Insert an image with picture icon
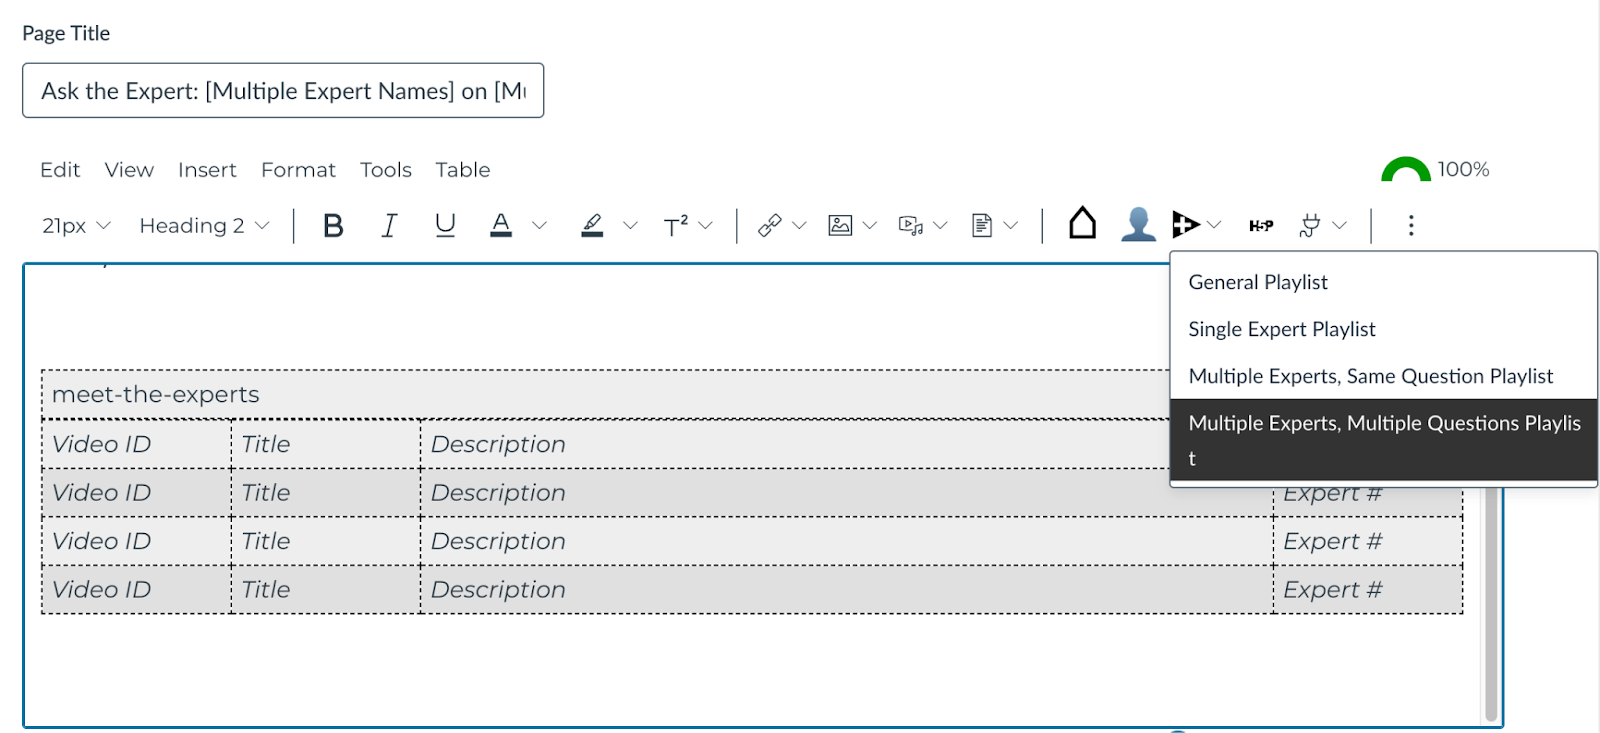The width and height of the screenshot is (1600, 733). click(840, 226)
